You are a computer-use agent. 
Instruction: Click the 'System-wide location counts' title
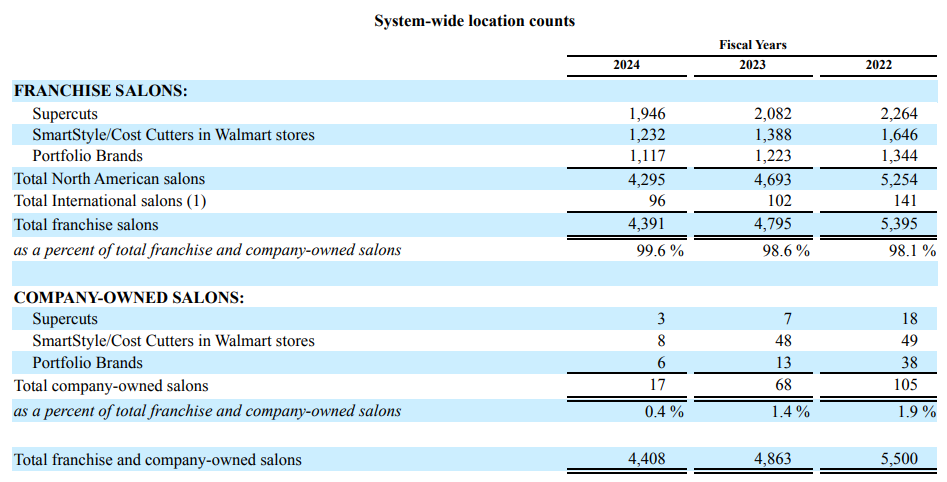(474, 21)
